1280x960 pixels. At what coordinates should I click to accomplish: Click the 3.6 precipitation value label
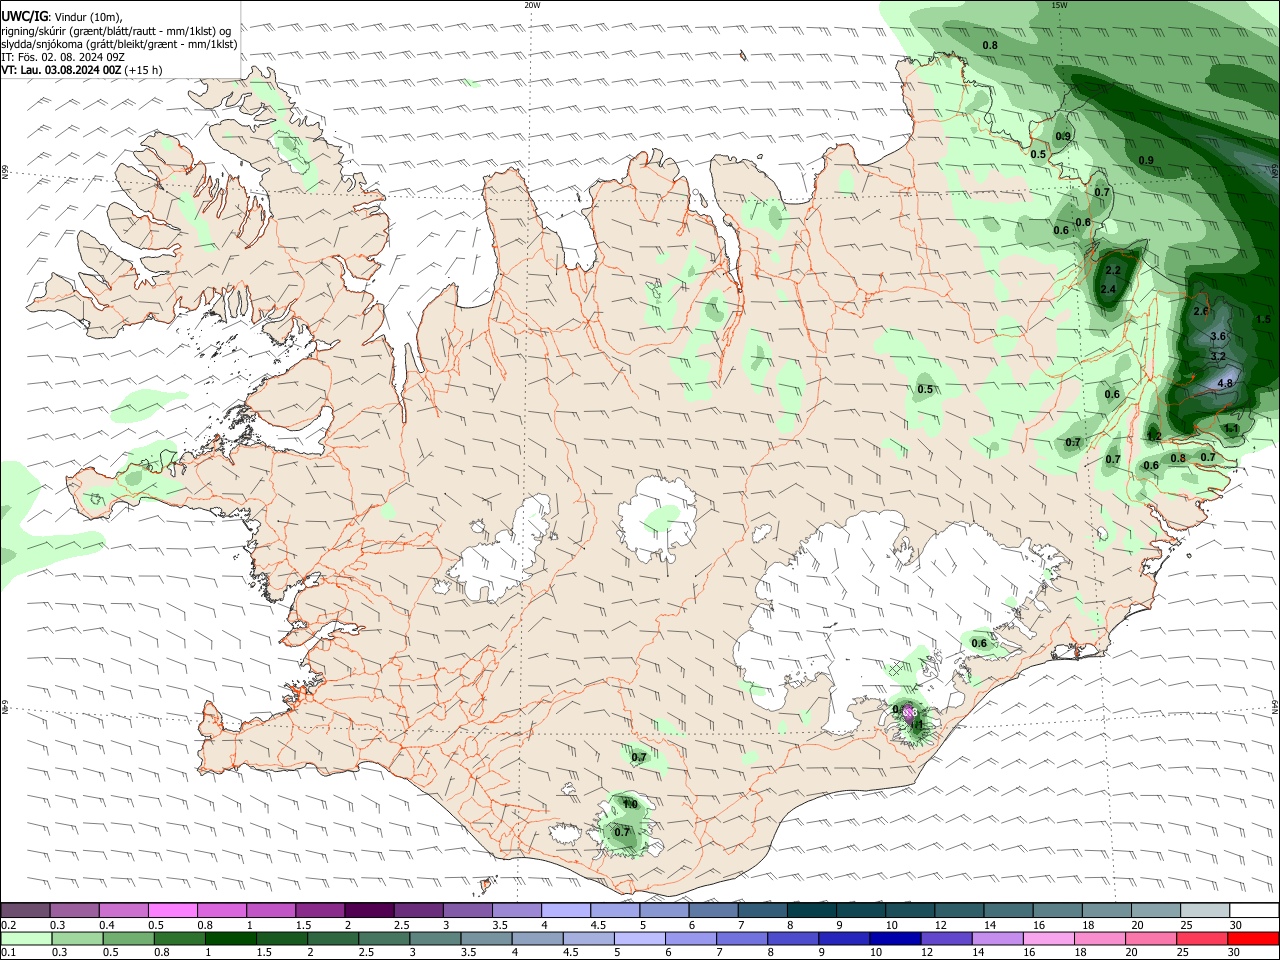(1218, 337)
